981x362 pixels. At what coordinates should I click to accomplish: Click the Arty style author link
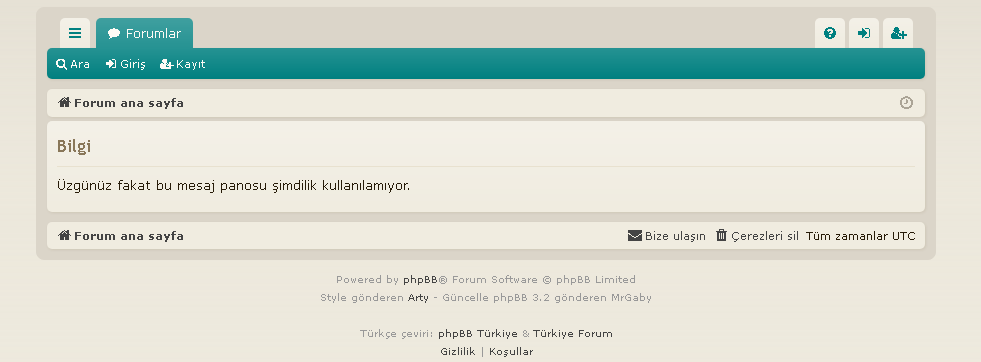418,298
